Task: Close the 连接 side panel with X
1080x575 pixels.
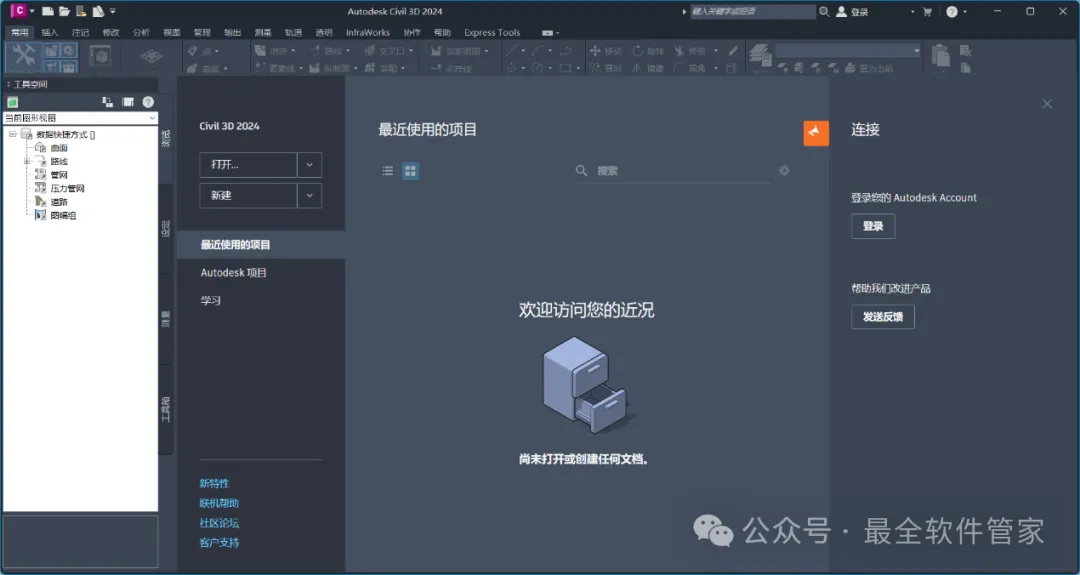Action: 1047,104
